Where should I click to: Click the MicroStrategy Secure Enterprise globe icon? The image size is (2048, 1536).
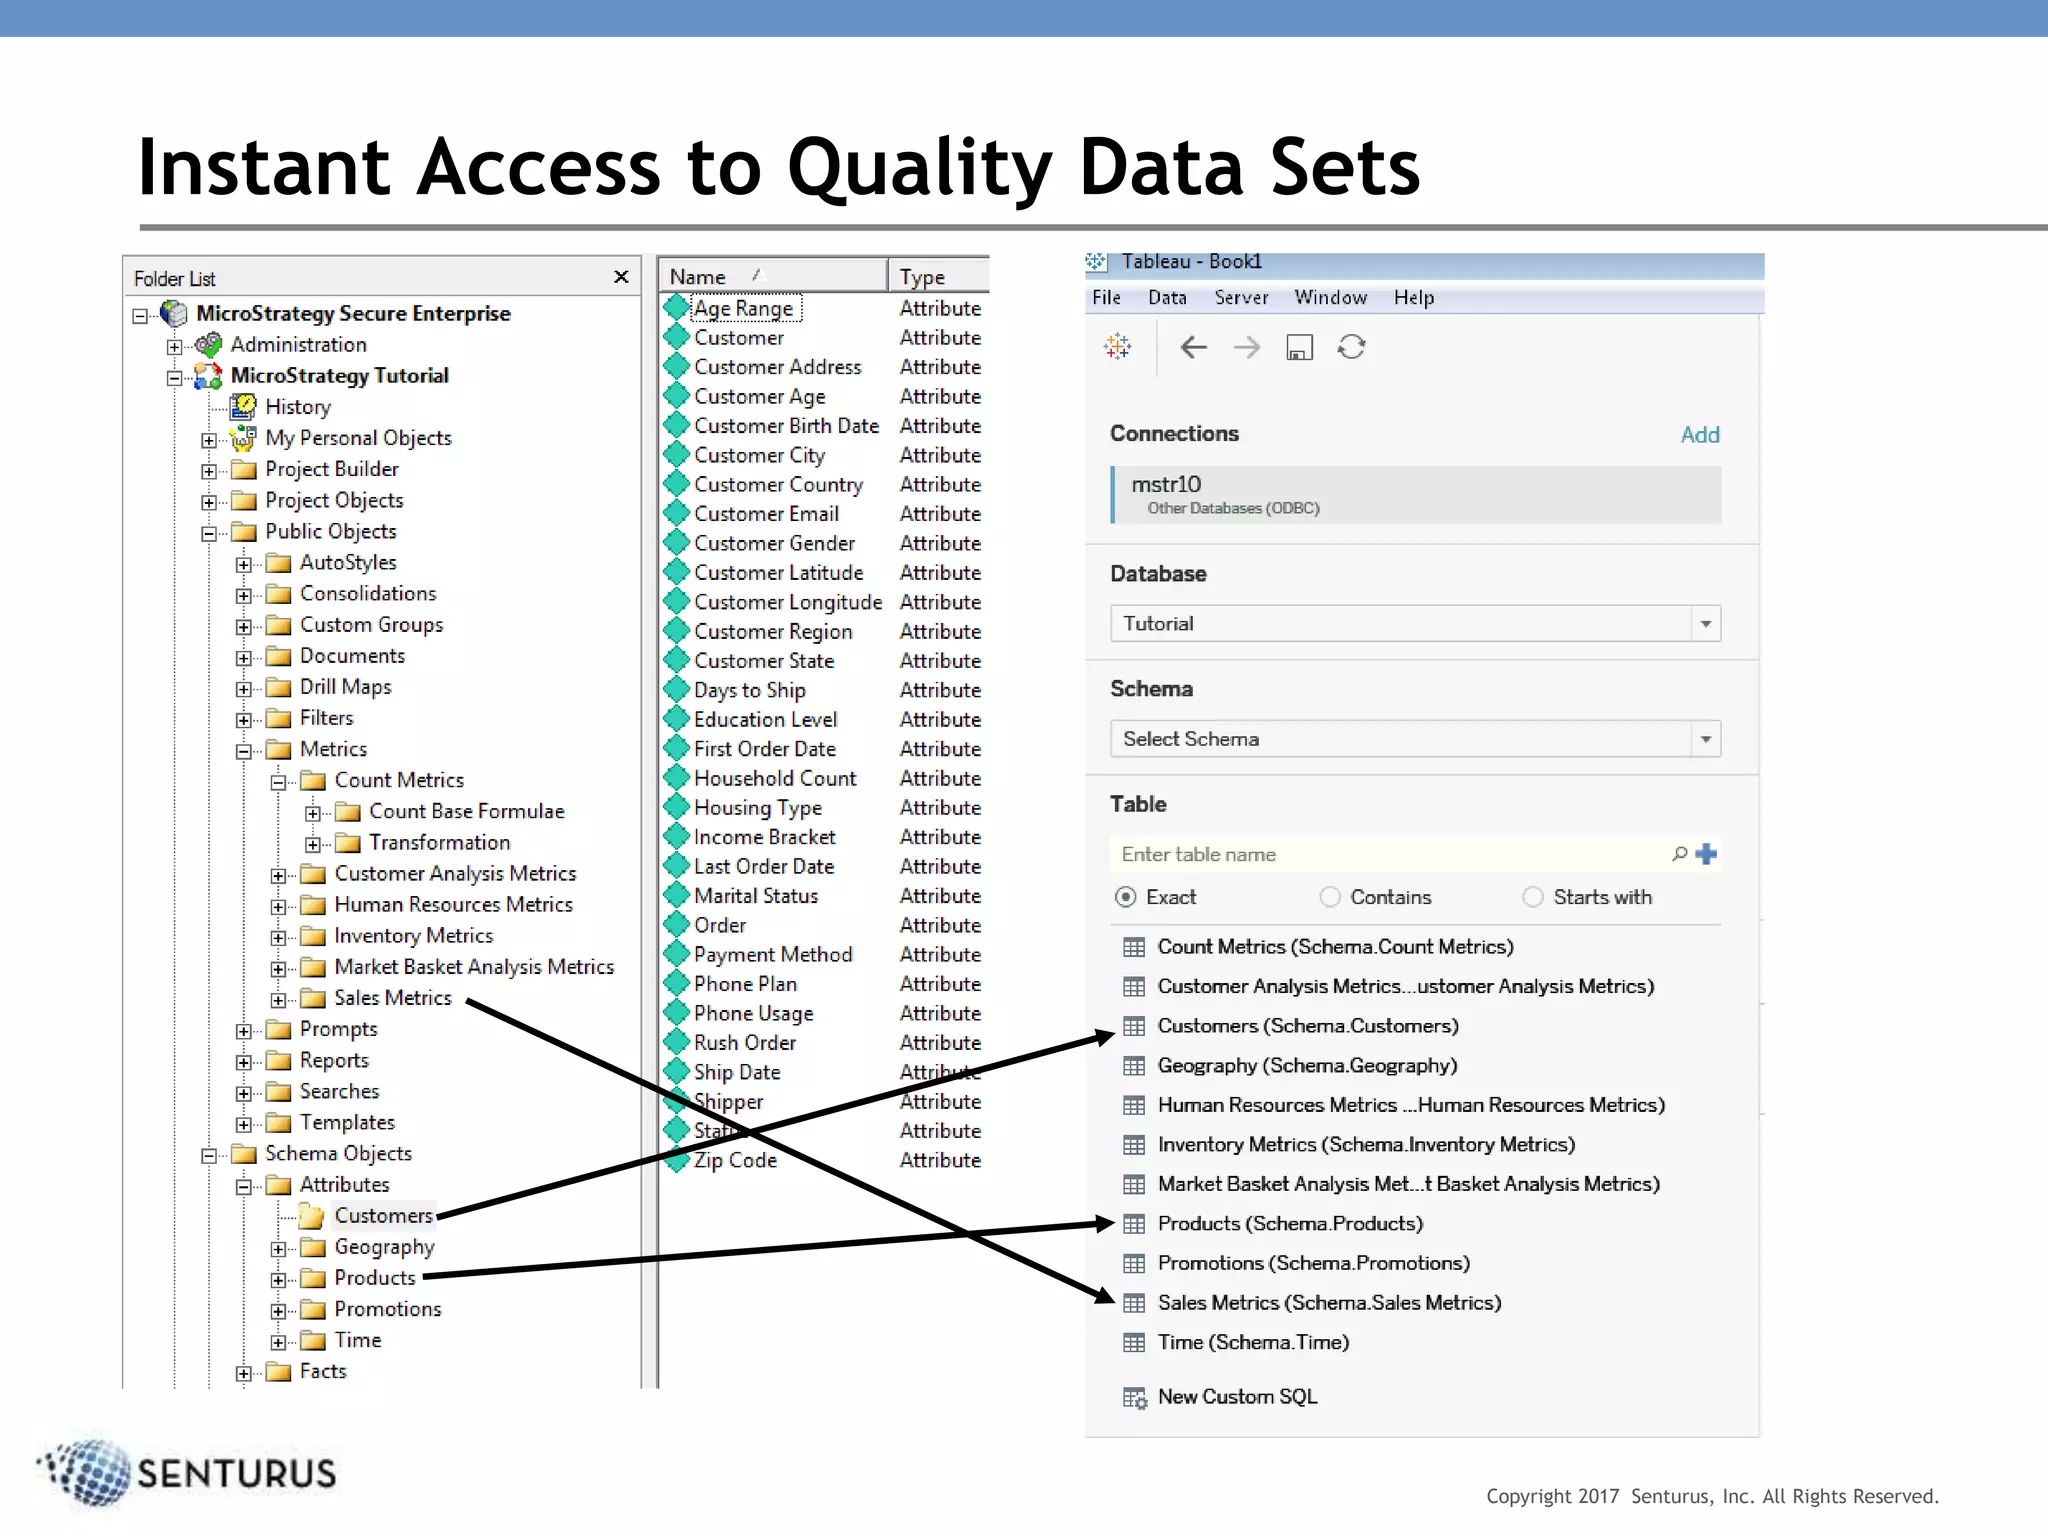[x=174, y=314]
